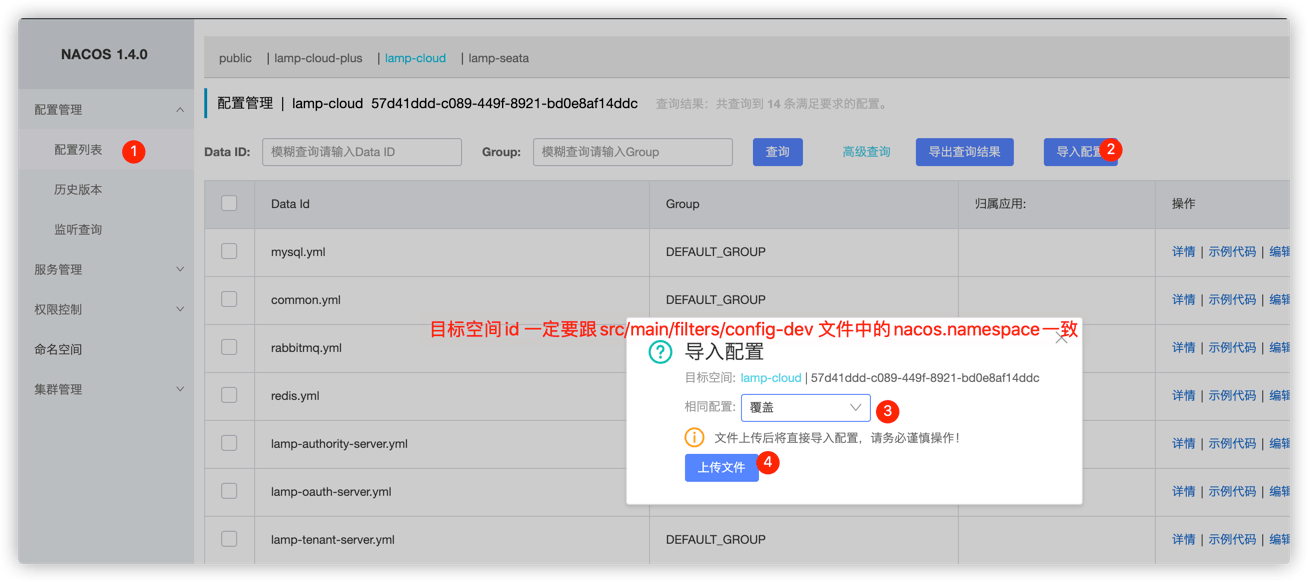View 详情 for rabbitmq.yml
Viewport: 1308px width, 582px height.
(x=1182, y=347)
